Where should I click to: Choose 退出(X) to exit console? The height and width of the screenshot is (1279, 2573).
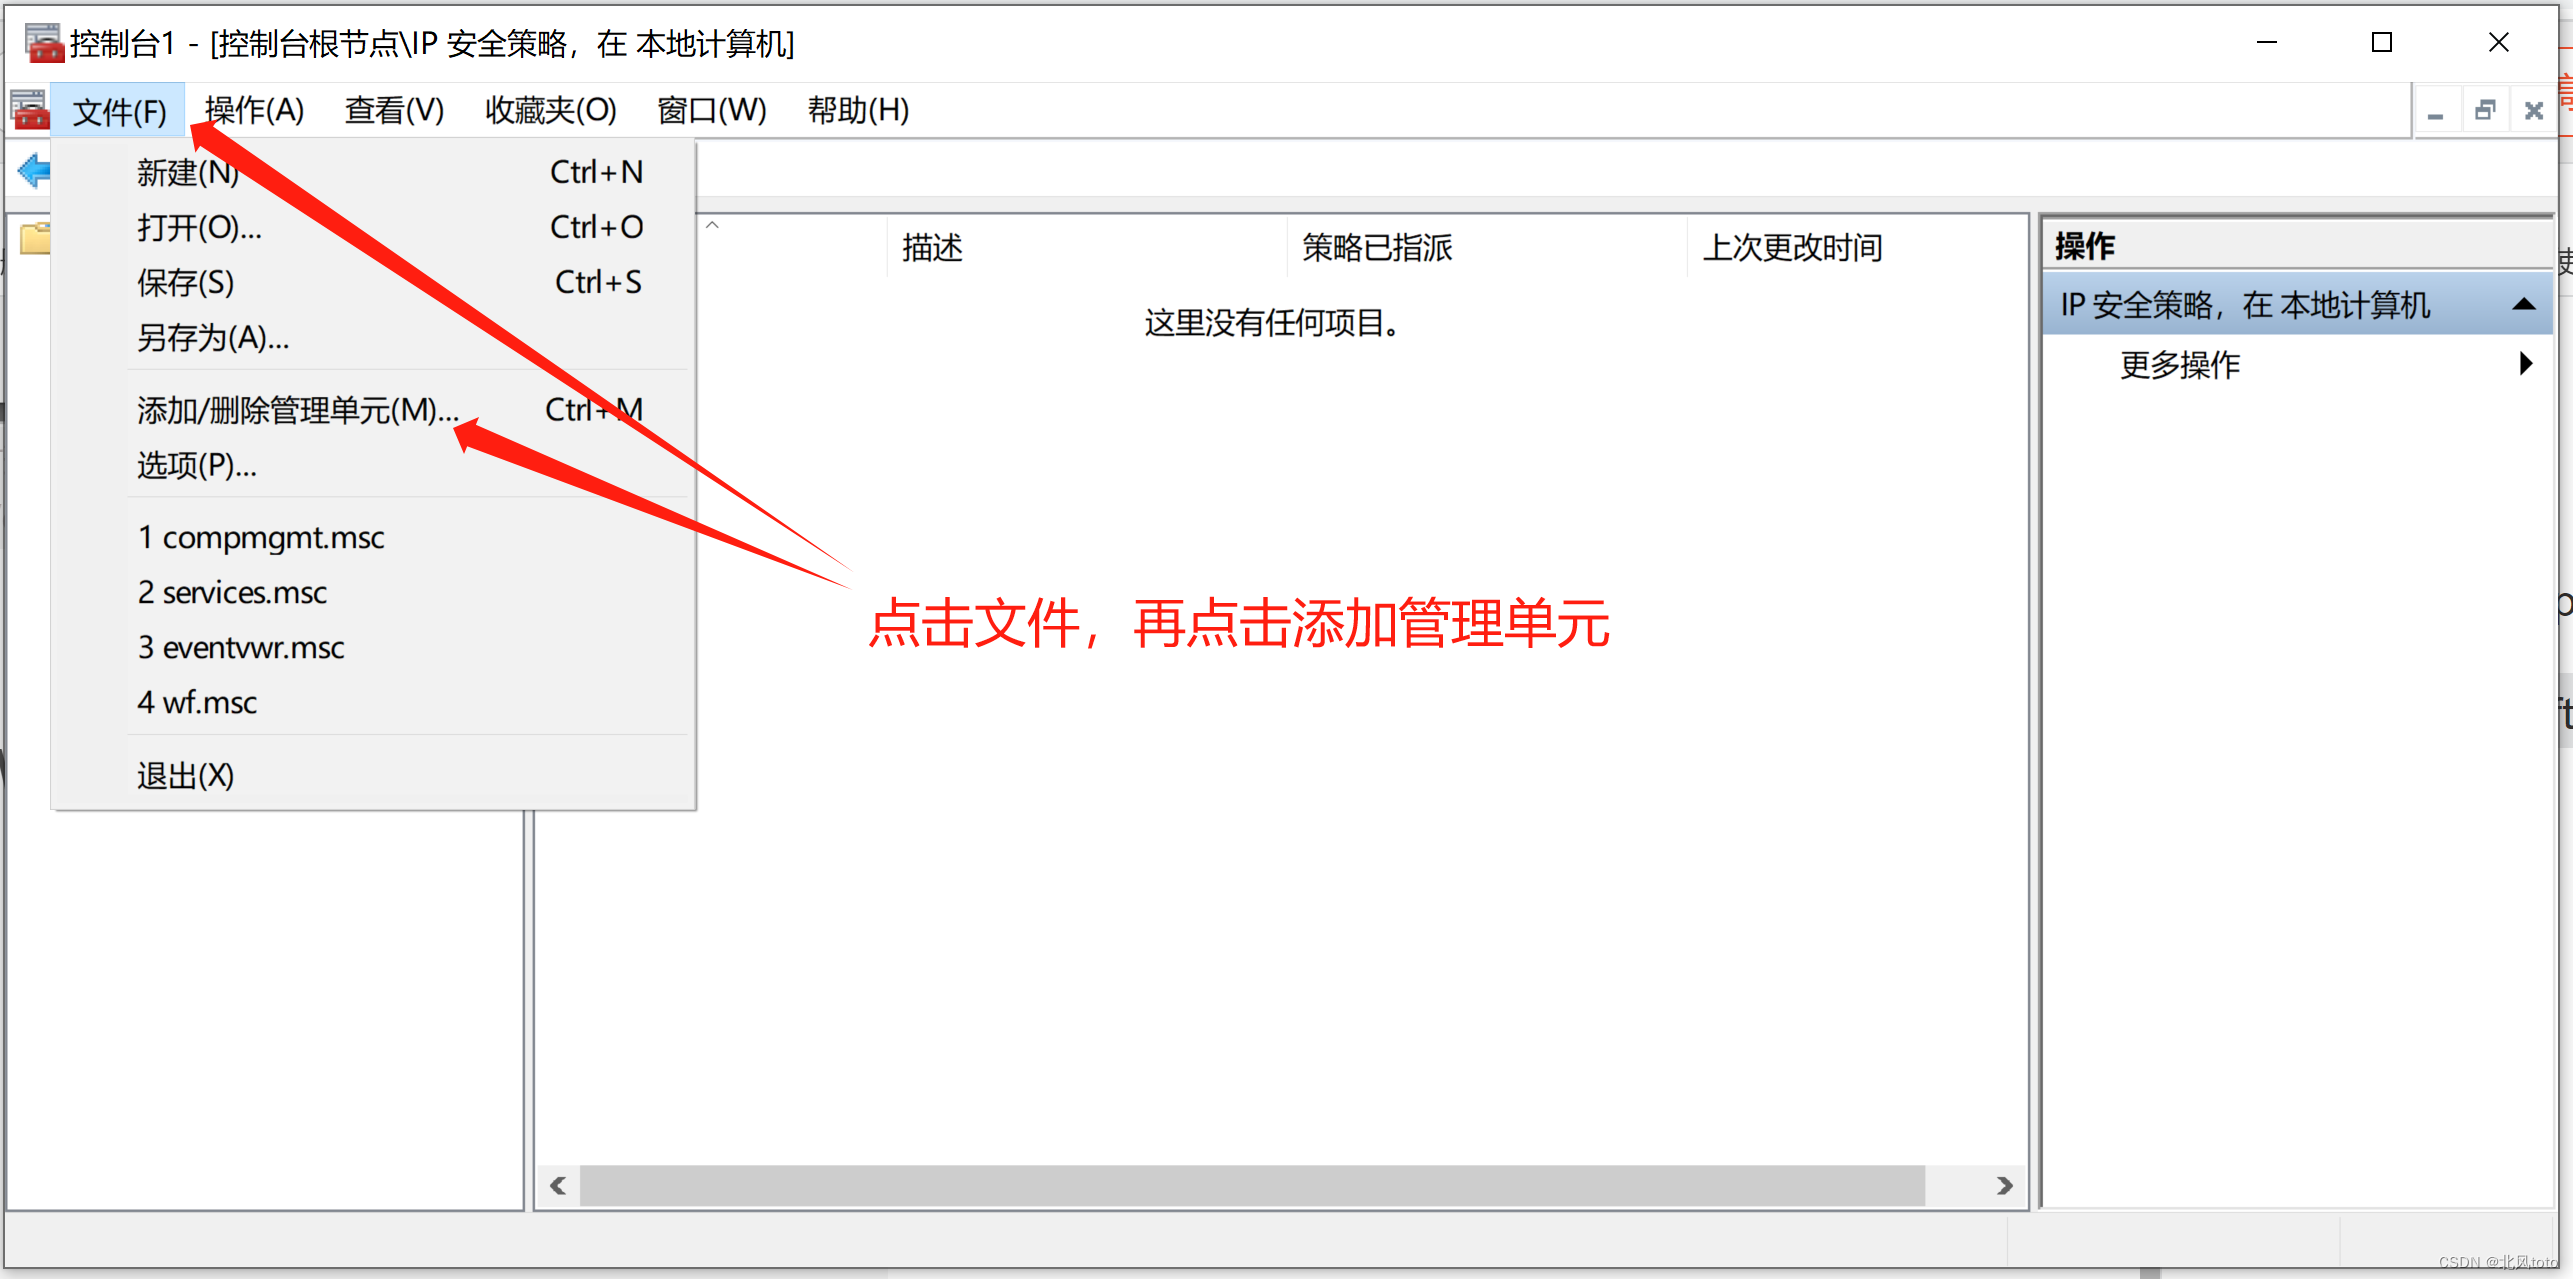pos(185,775)
